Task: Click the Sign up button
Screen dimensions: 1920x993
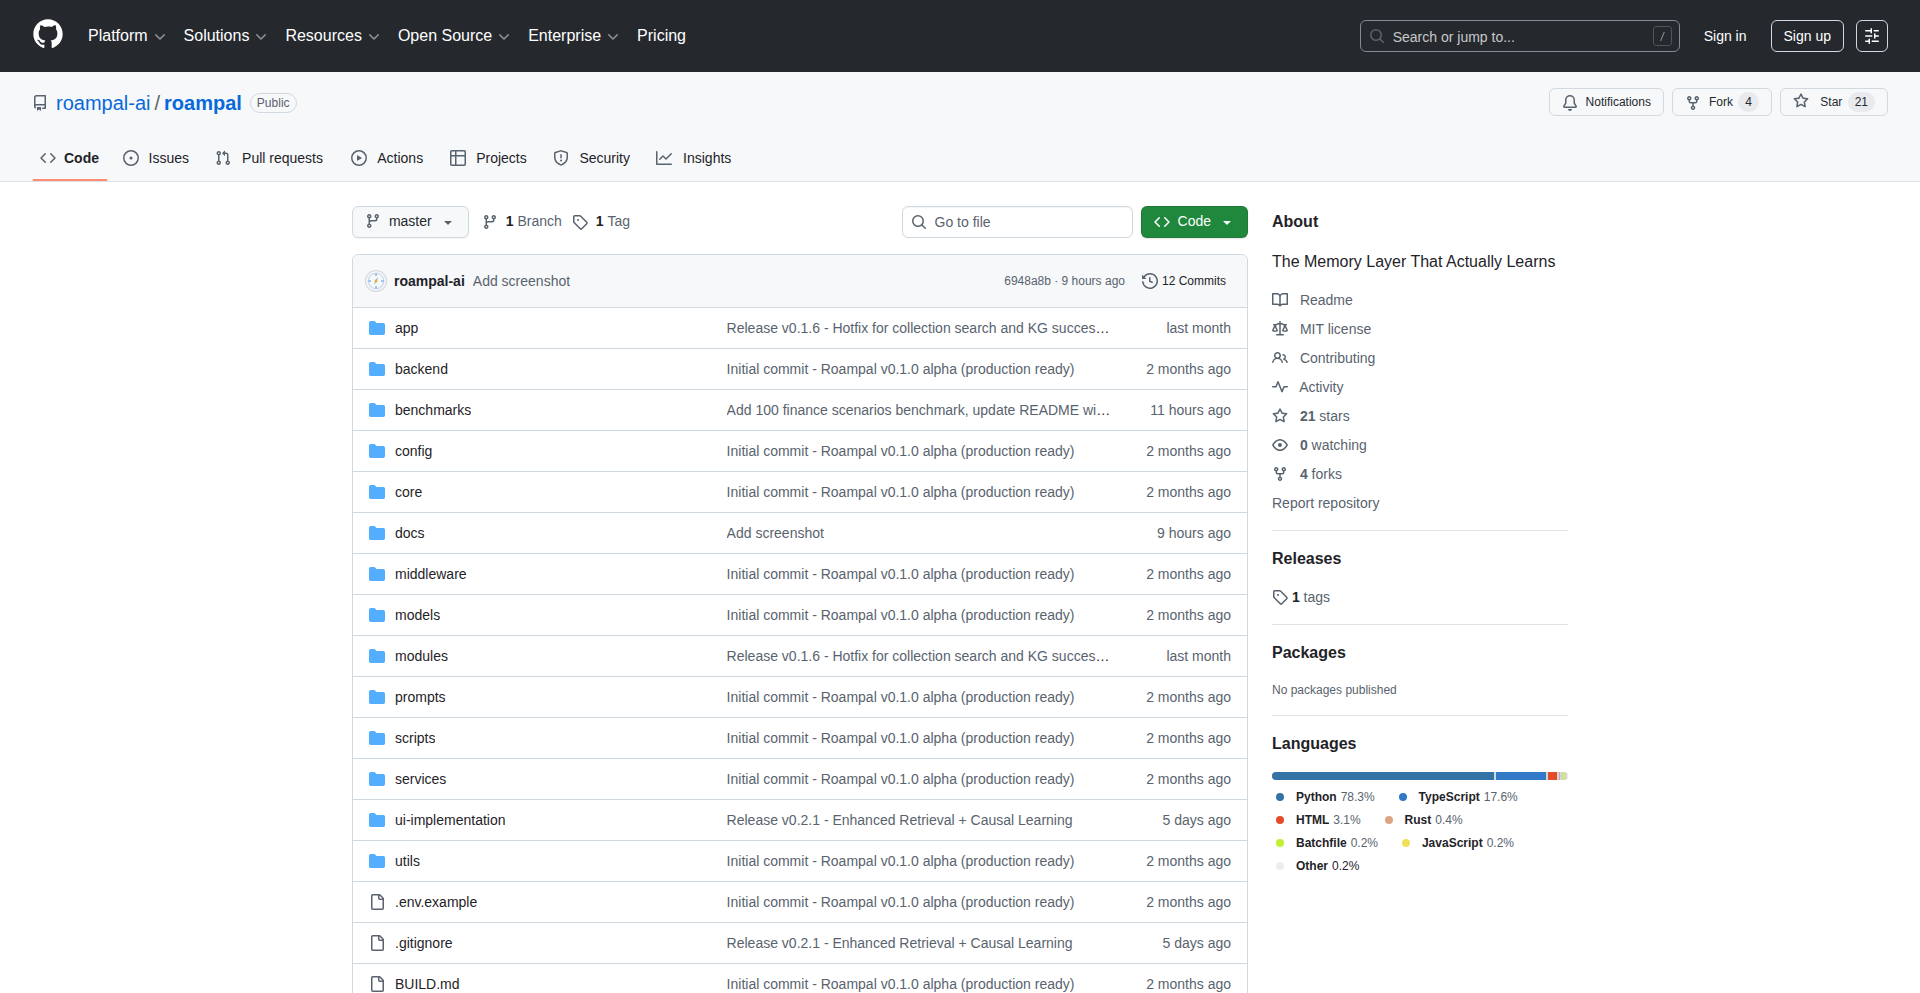Action: click(x=1807, y=36)
